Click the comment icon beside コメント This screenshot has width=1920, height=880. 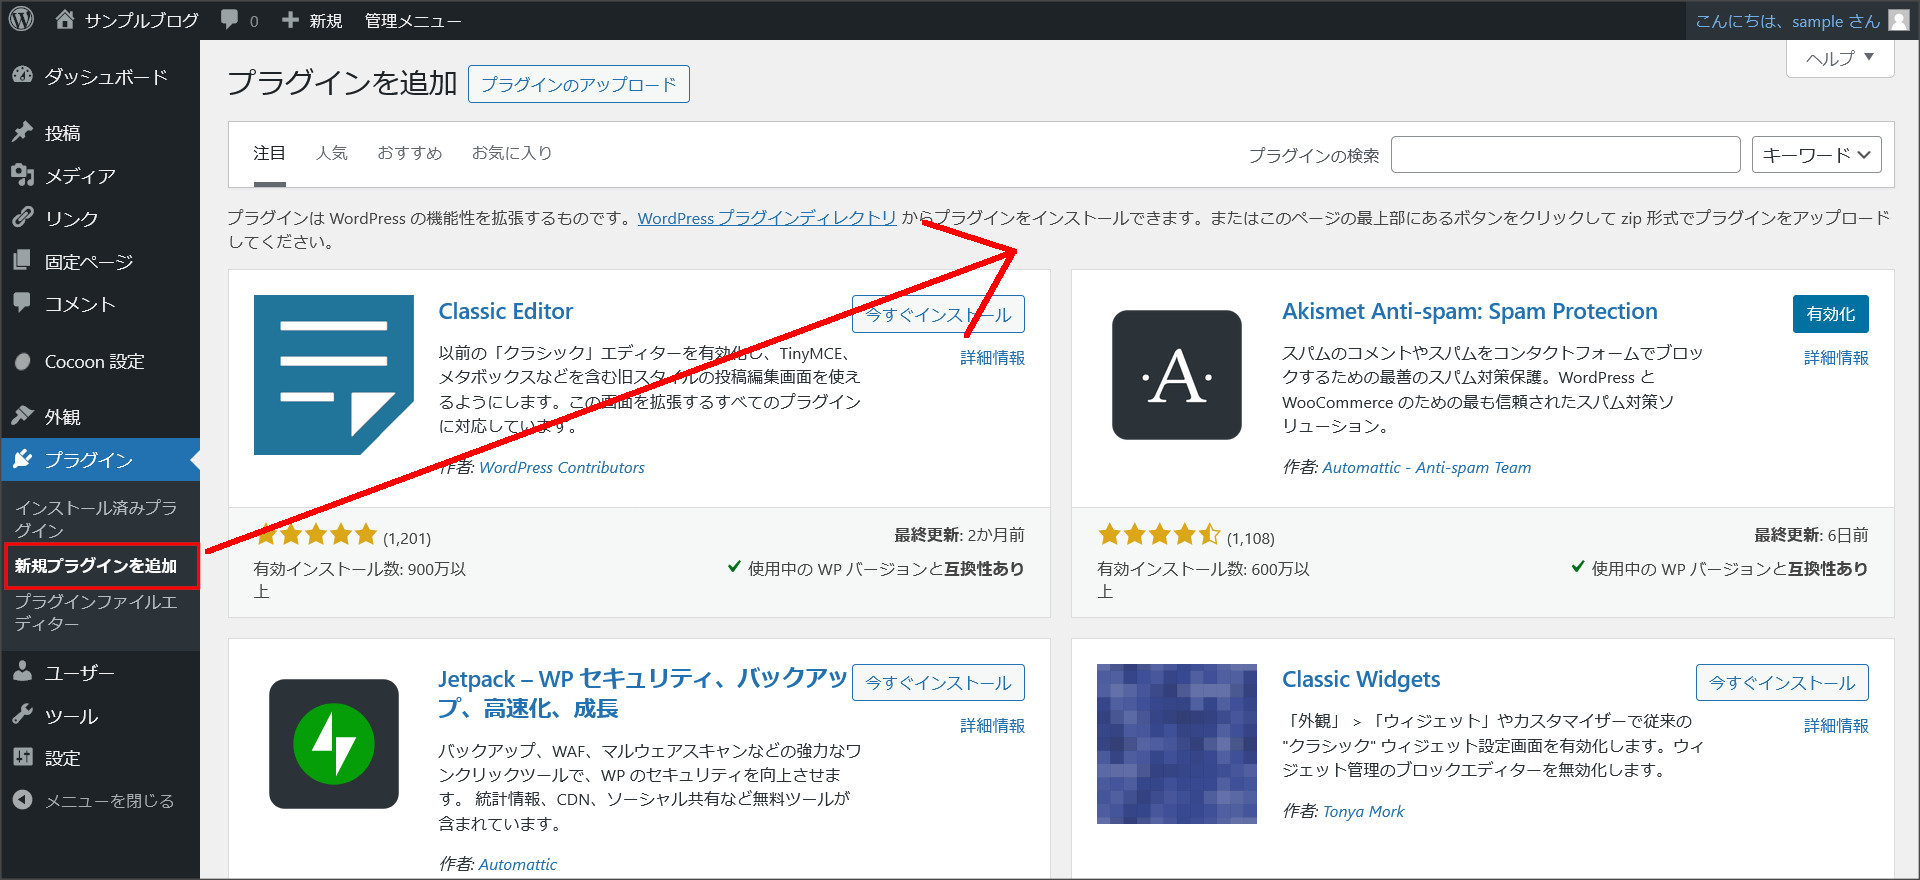click(22, 303)
